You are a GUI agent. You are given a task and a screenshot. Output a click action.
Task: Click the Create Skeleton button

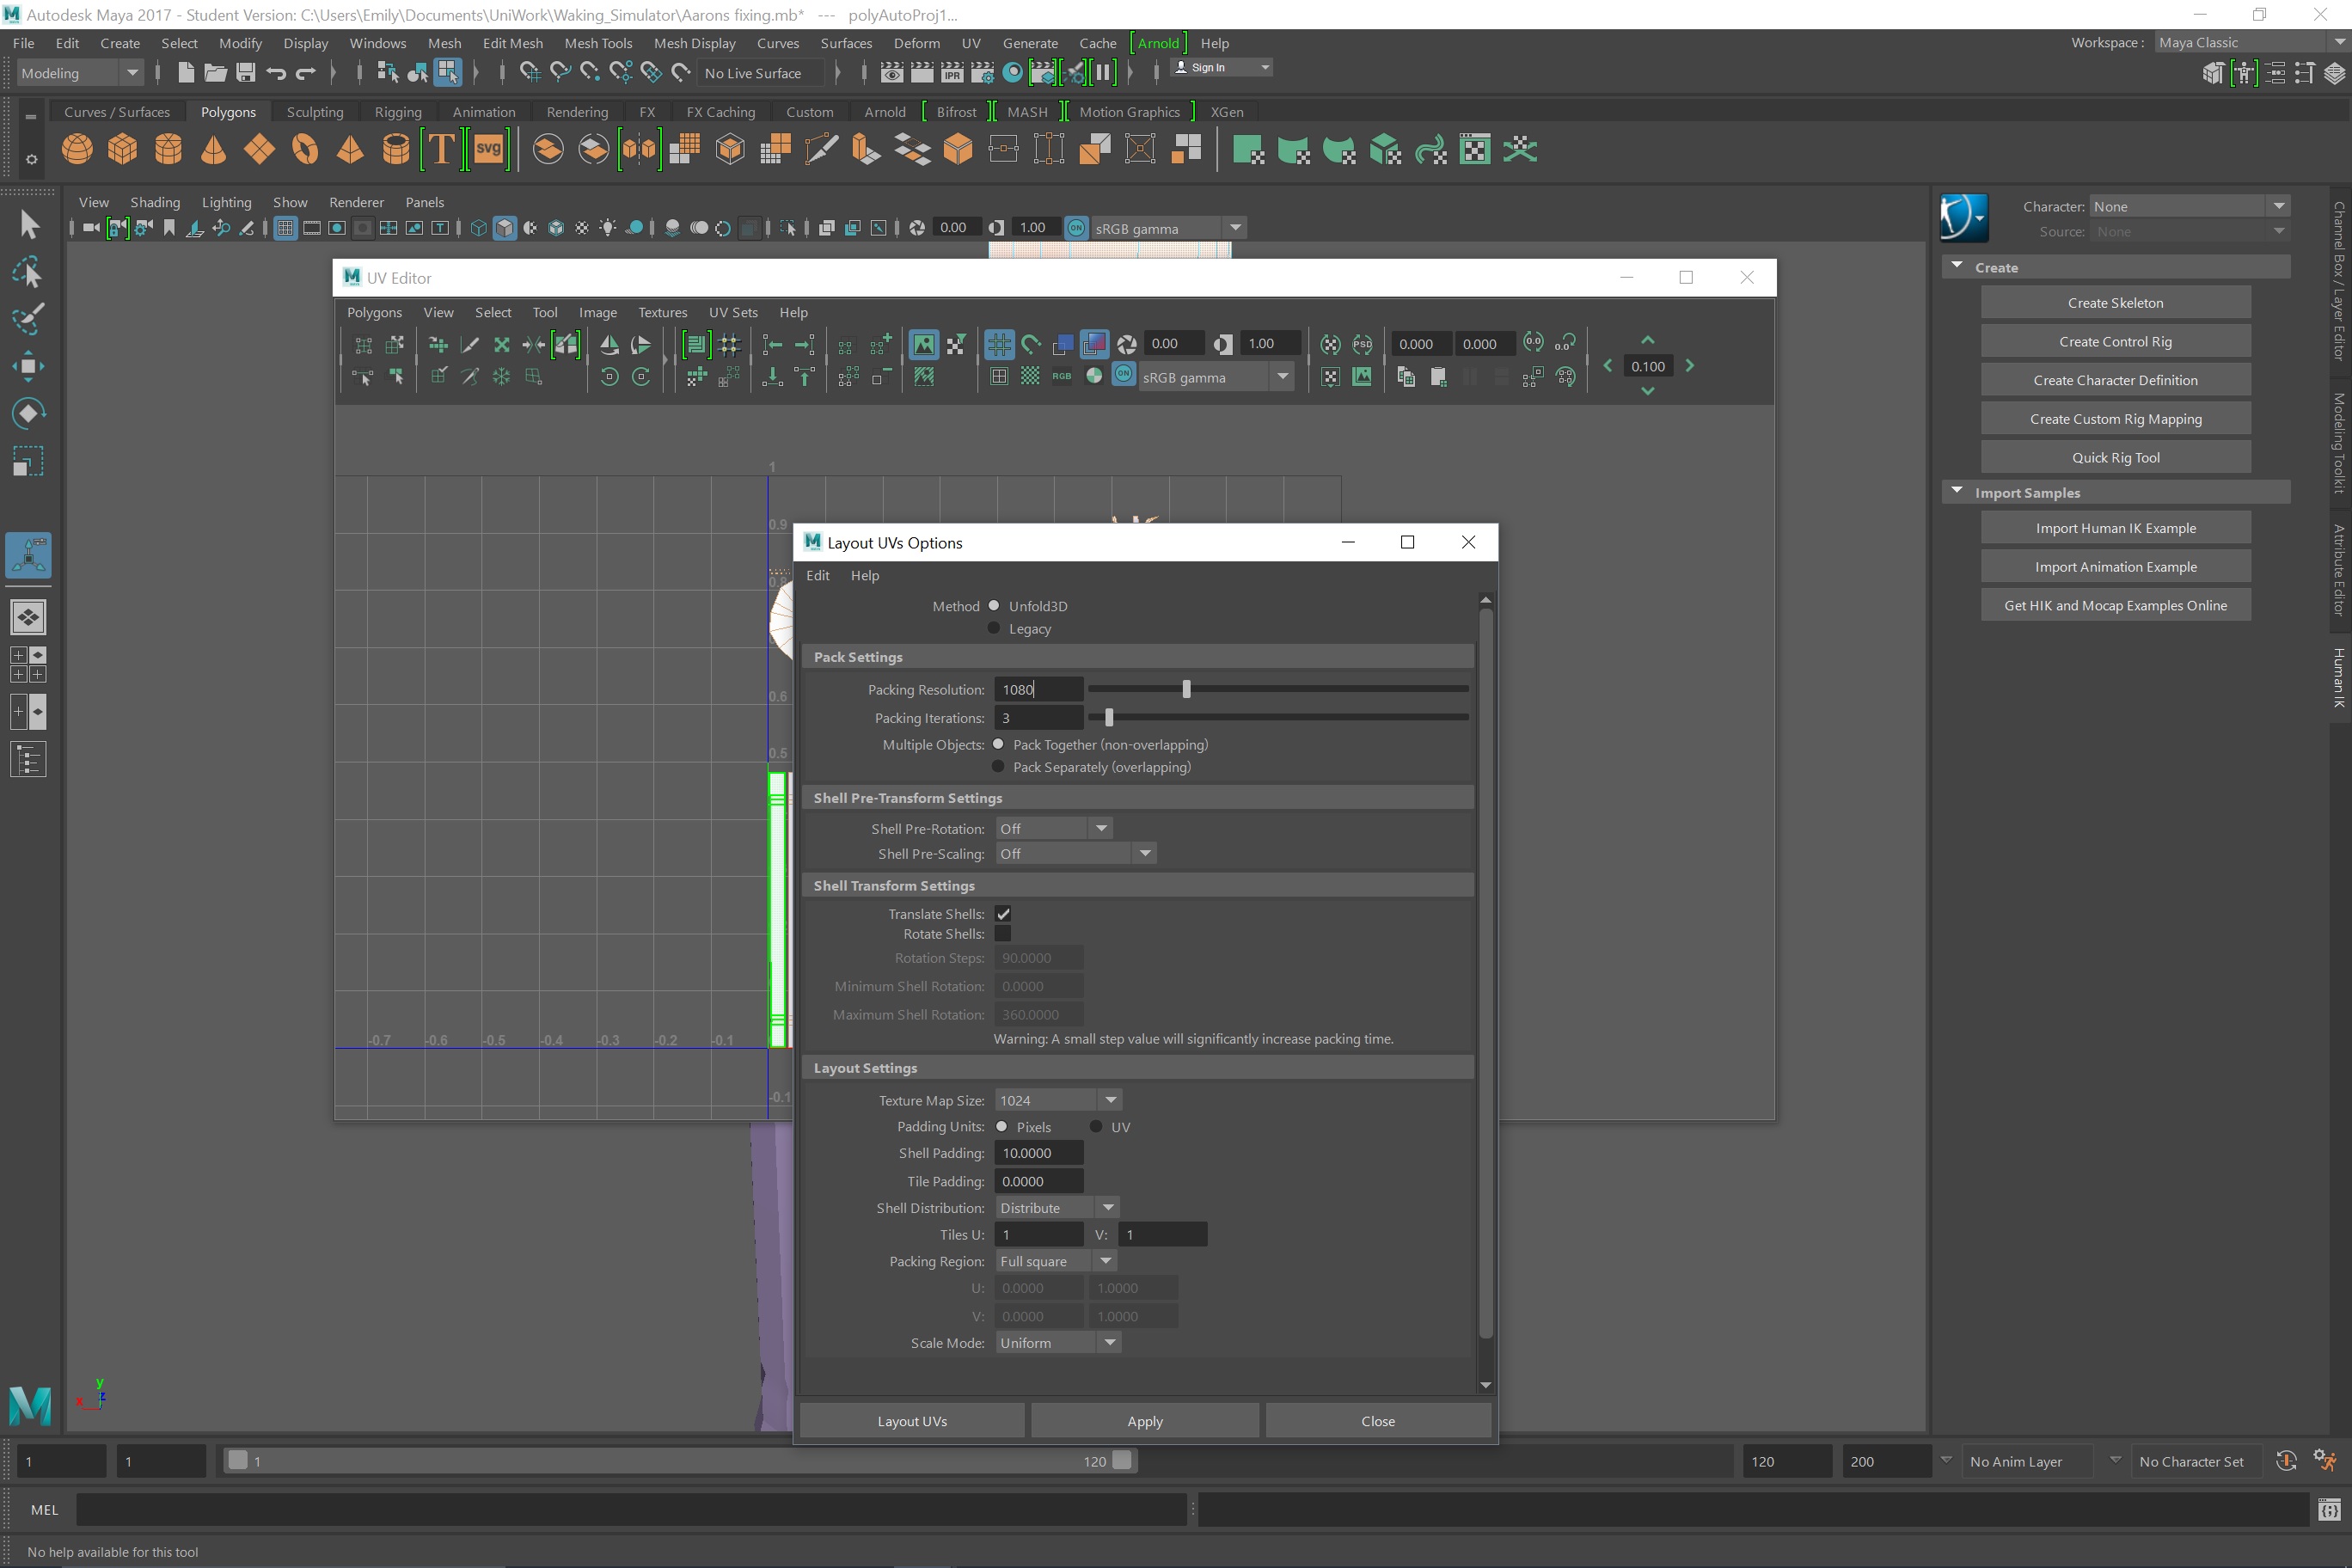(2114, 303)
